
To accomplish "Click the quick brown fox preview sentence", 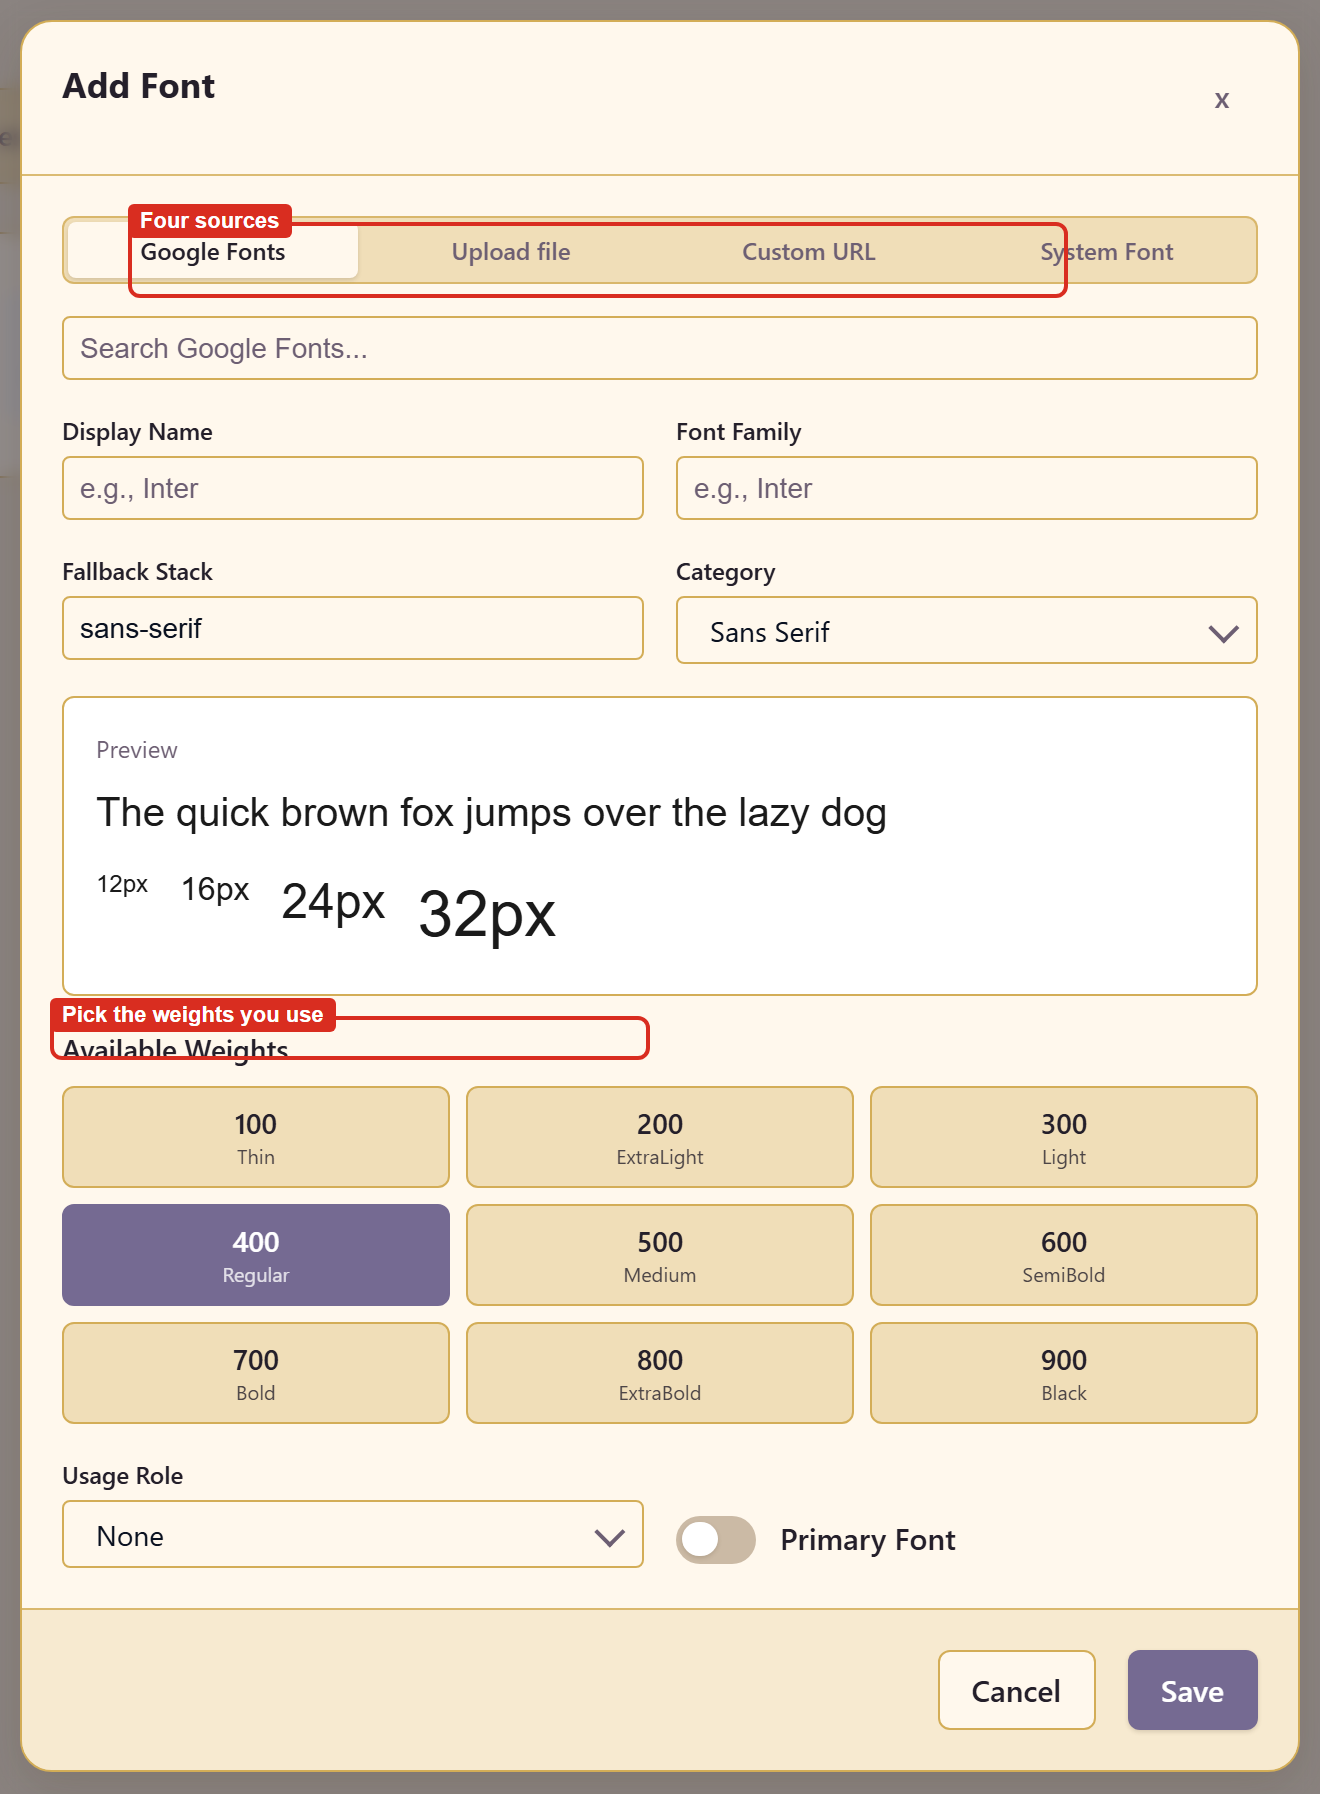I will (491, 813).
